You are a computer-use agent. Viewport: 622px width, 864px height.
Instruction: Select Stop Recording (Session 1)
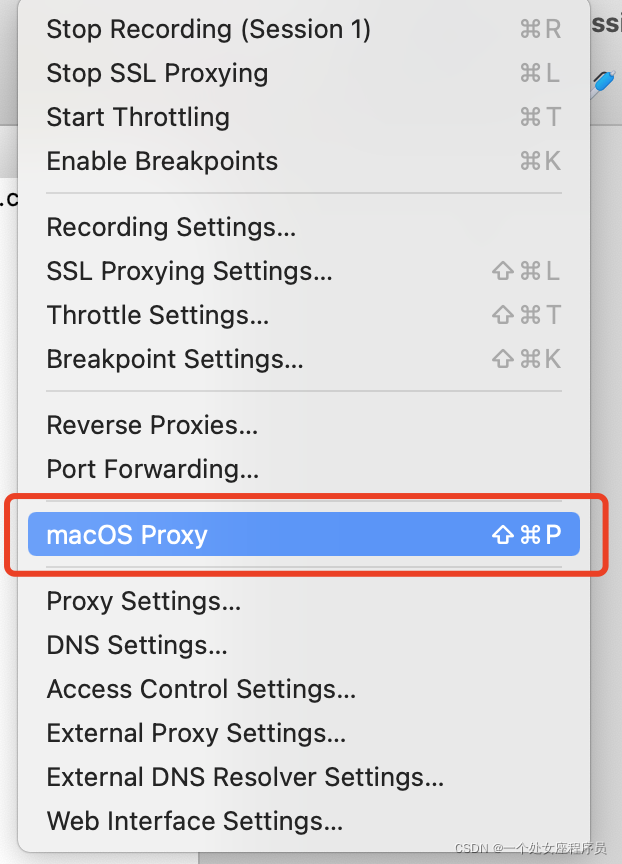pos(304,29)
